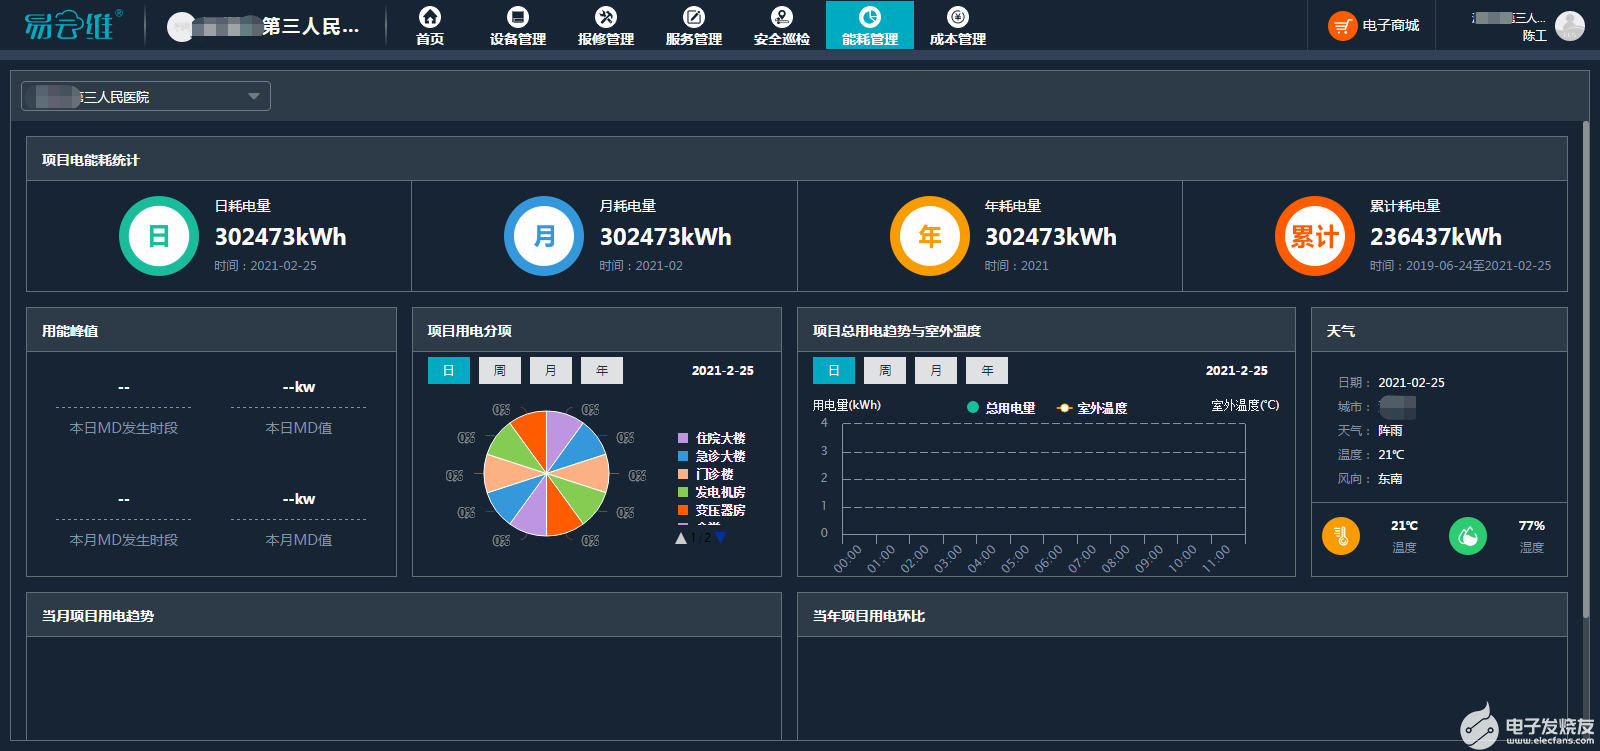Toggle 总用电量 series in trend chart
This screenshot has height=751, width=1600.
[x=1001, y=408]
